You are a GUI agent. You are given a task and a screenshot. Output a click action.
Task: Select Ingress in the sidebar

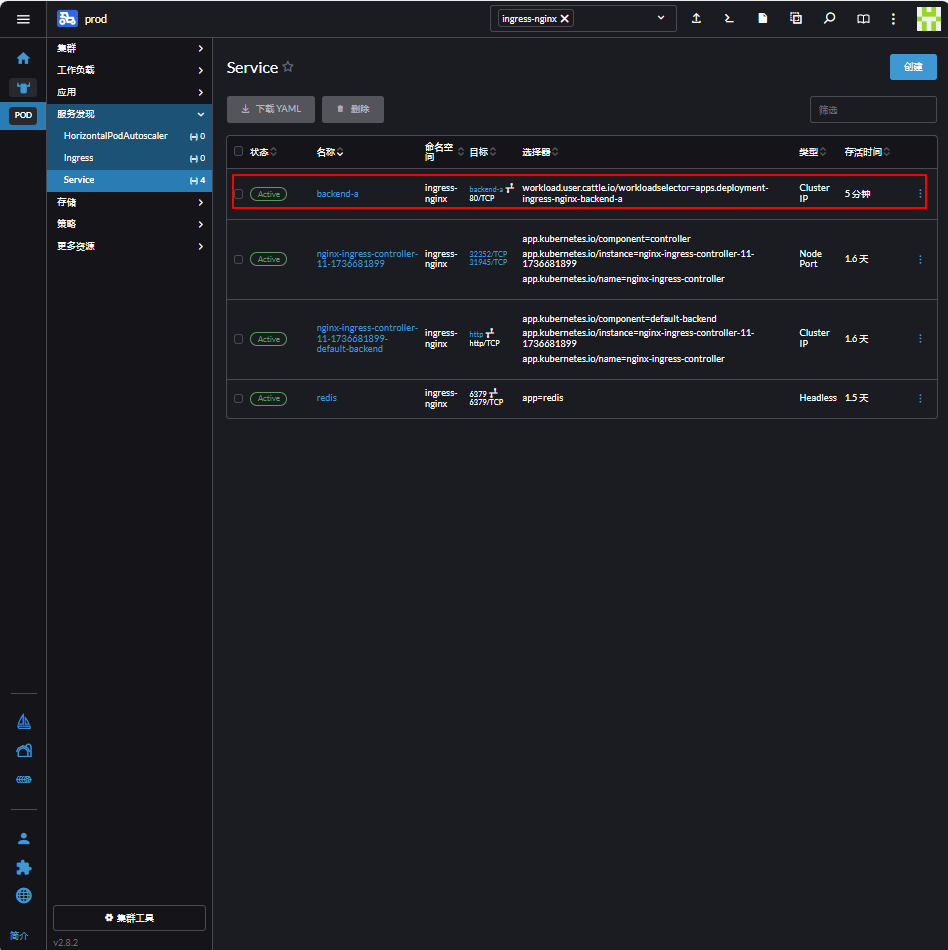point(79,158)
